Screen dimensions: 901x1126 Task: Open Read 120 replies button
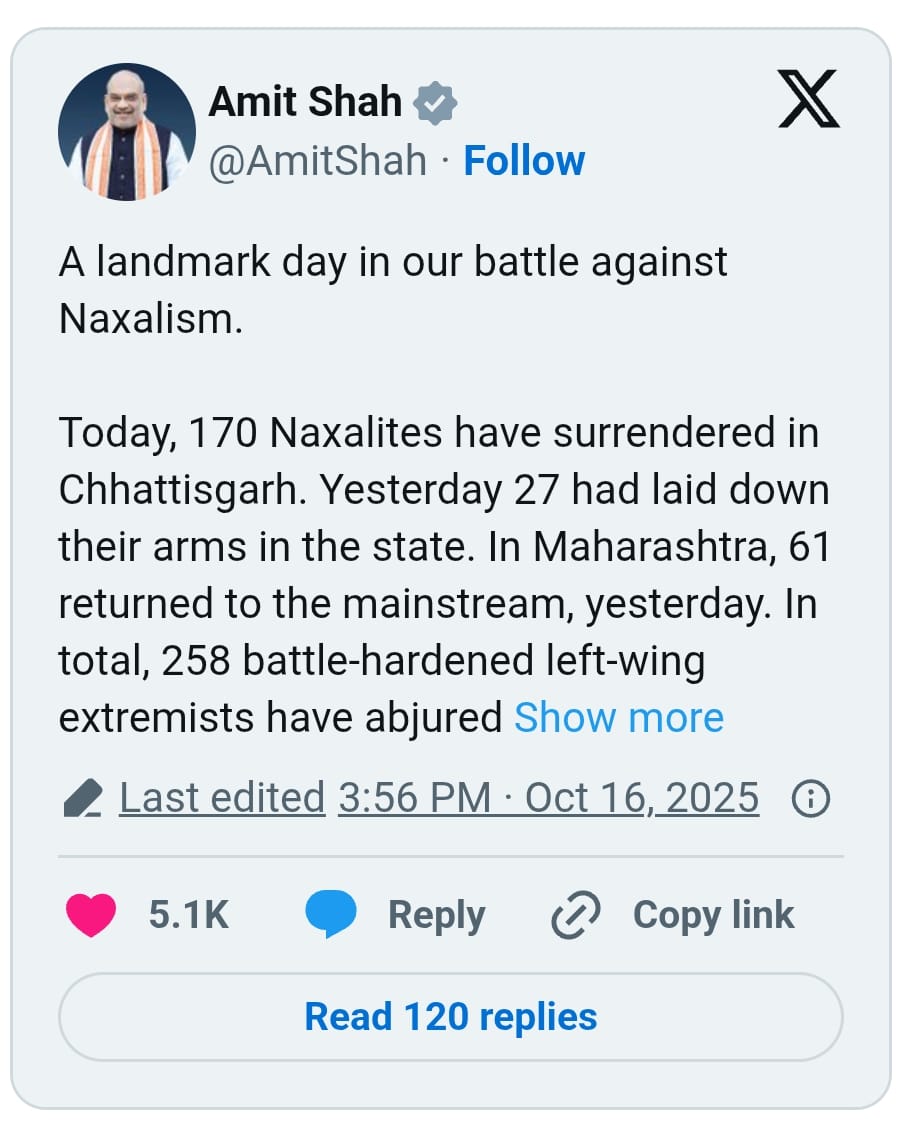(x=450, y=1017)
